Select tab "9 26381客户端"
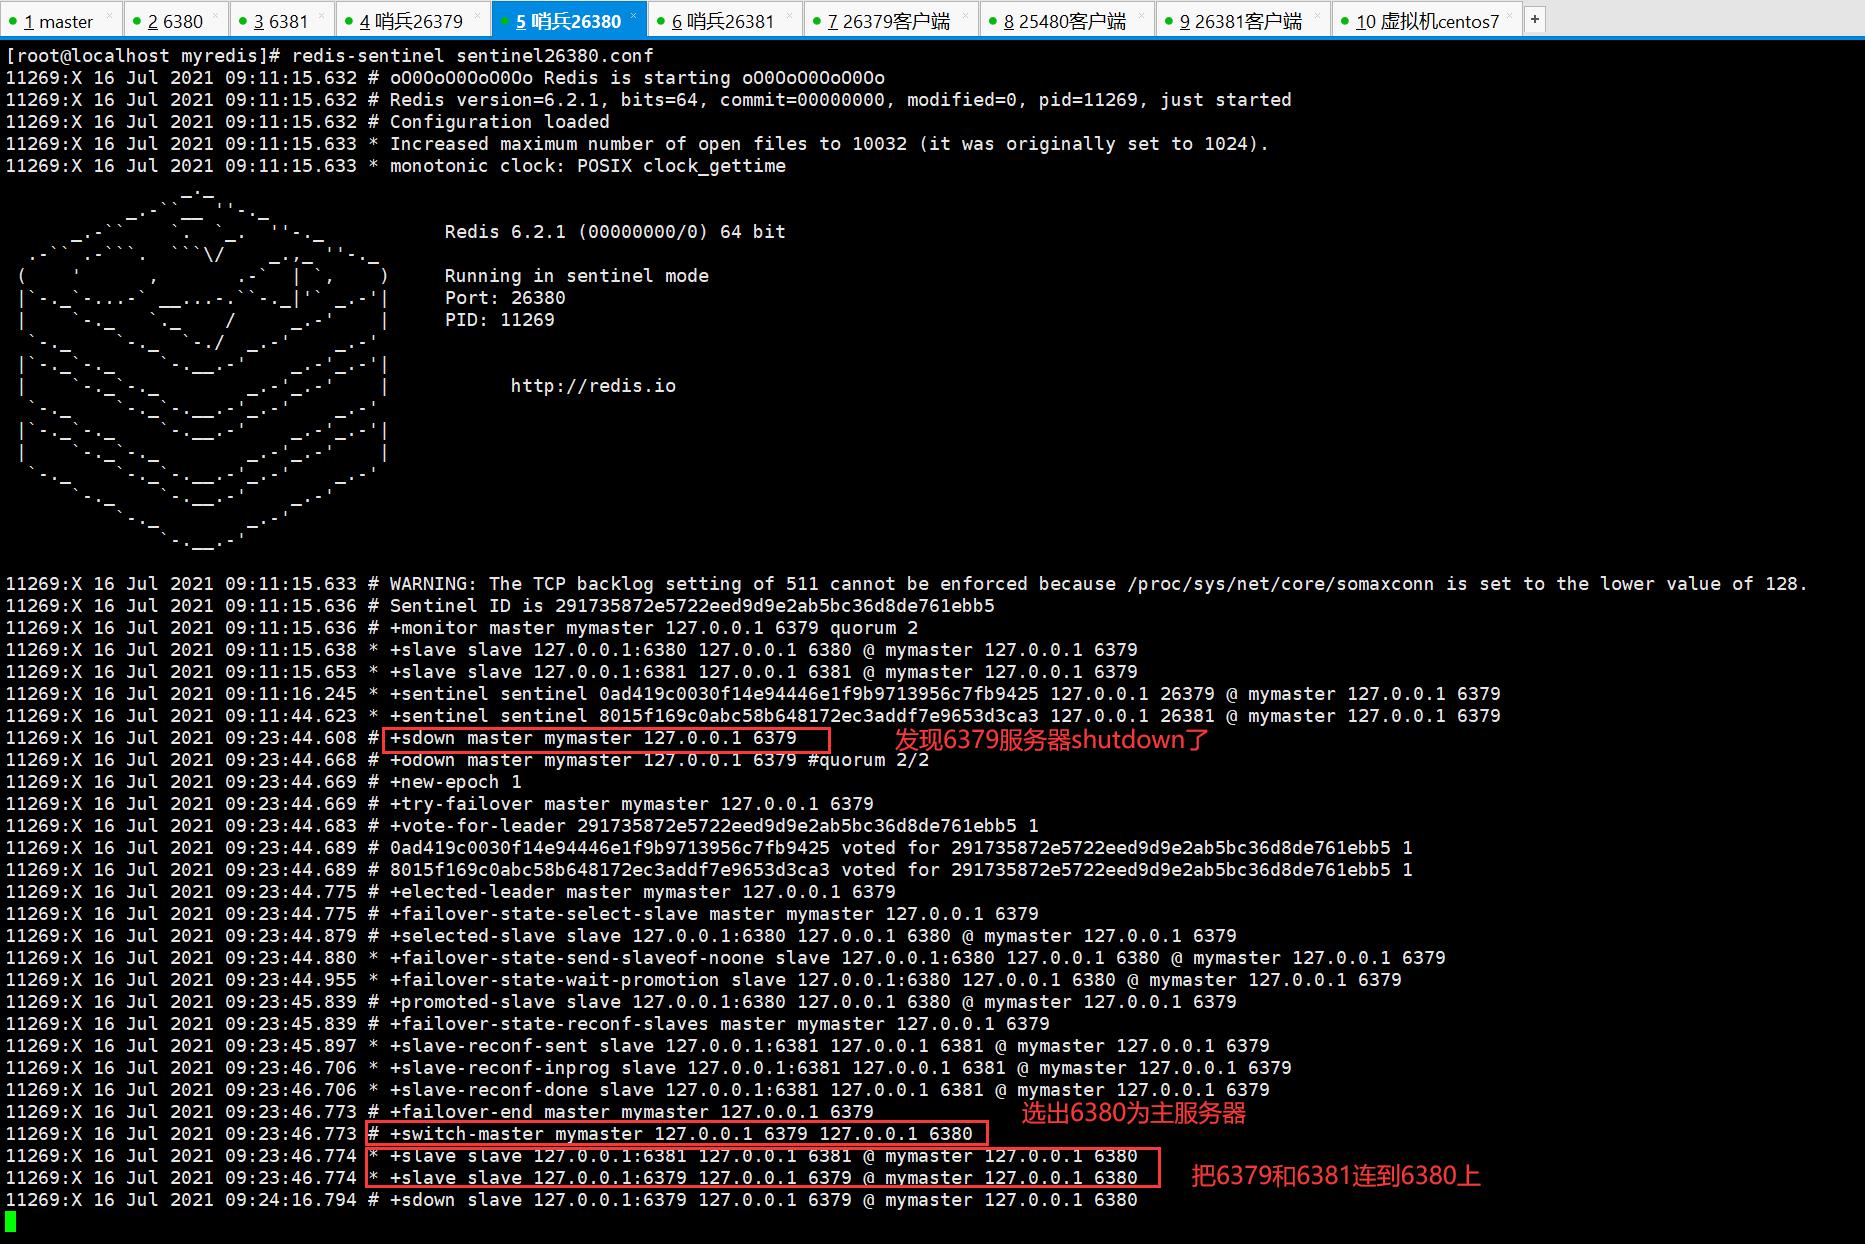Screen dimensions: 1865x1244 [x=1241, y=21]
